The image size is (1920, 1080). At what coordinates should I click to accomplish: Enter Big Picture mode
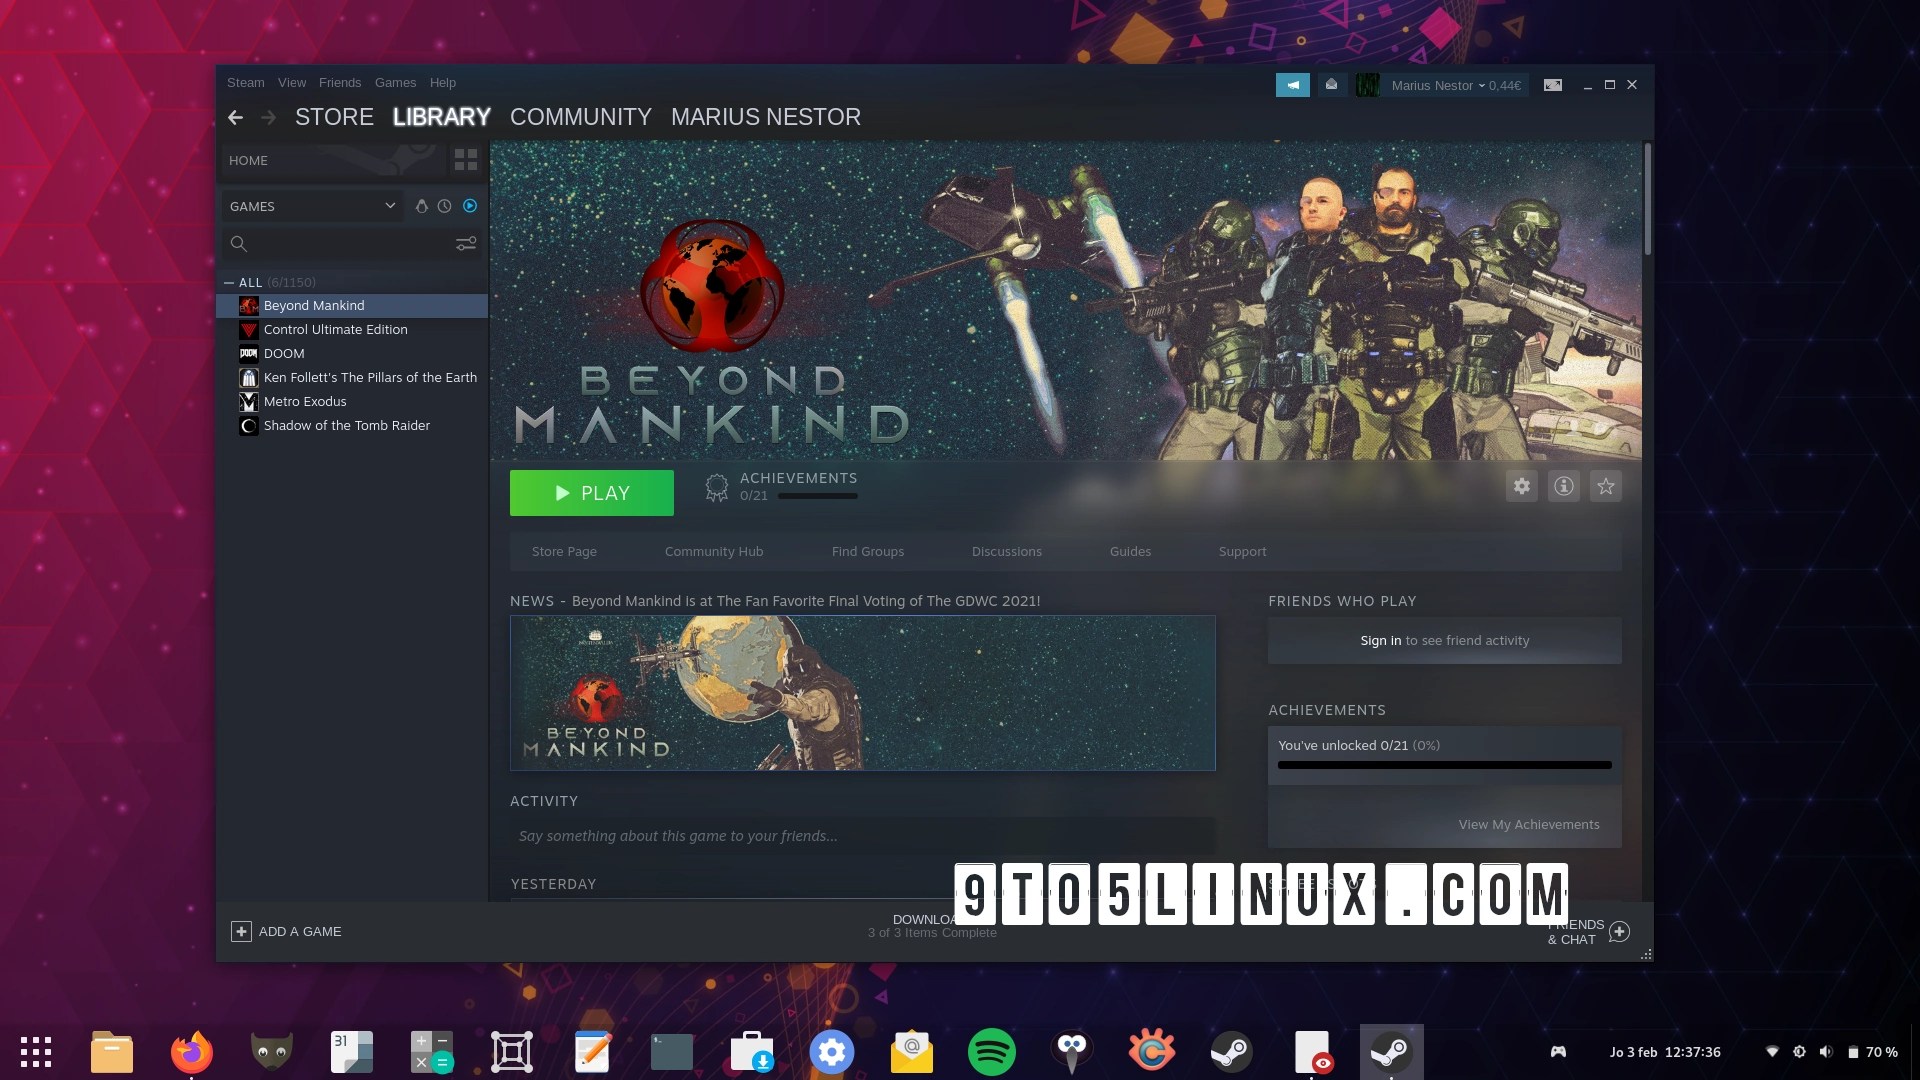point(1553,84)
